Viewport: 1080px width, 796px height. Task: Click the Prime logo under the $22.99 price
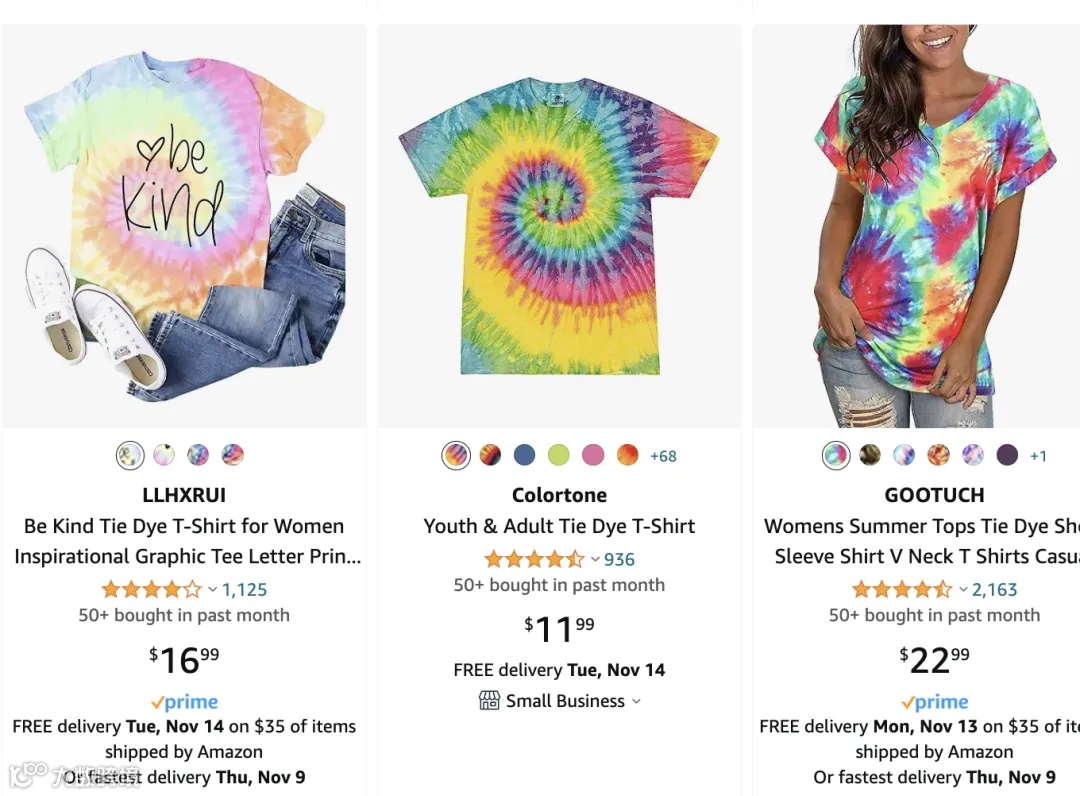(934, 702)
